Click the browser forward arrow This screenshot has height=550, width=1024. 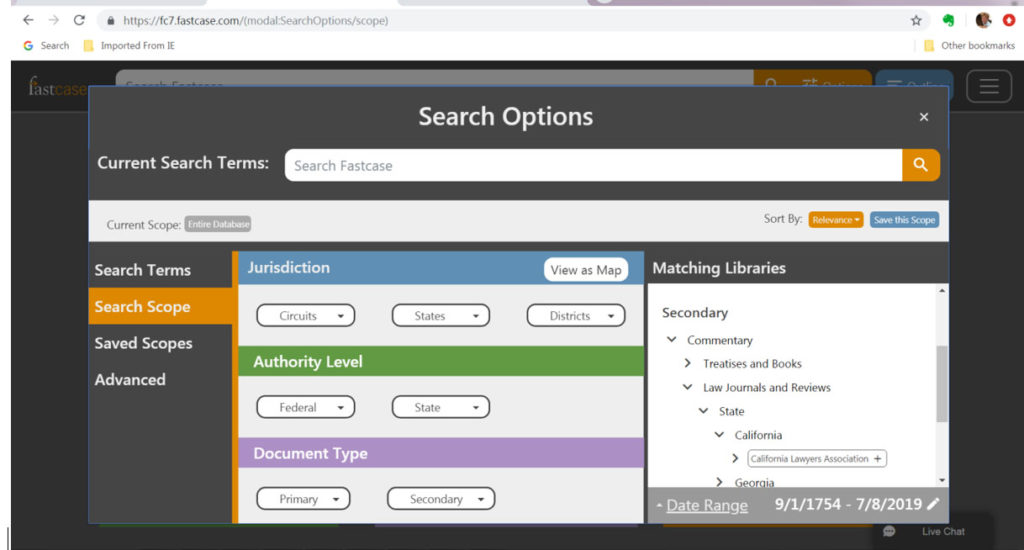click(x=54, y=20)
